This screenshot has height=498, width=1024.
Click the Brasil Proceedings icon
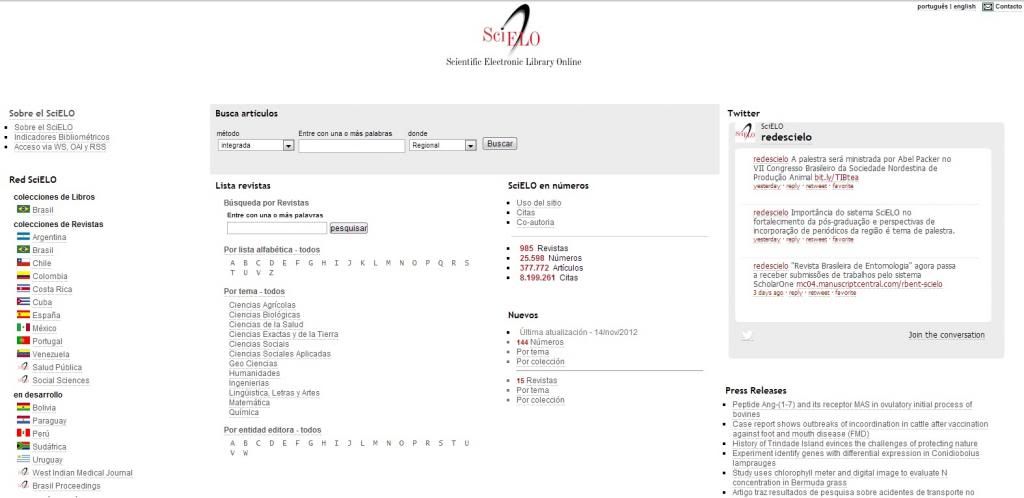(x=24, y=486)
